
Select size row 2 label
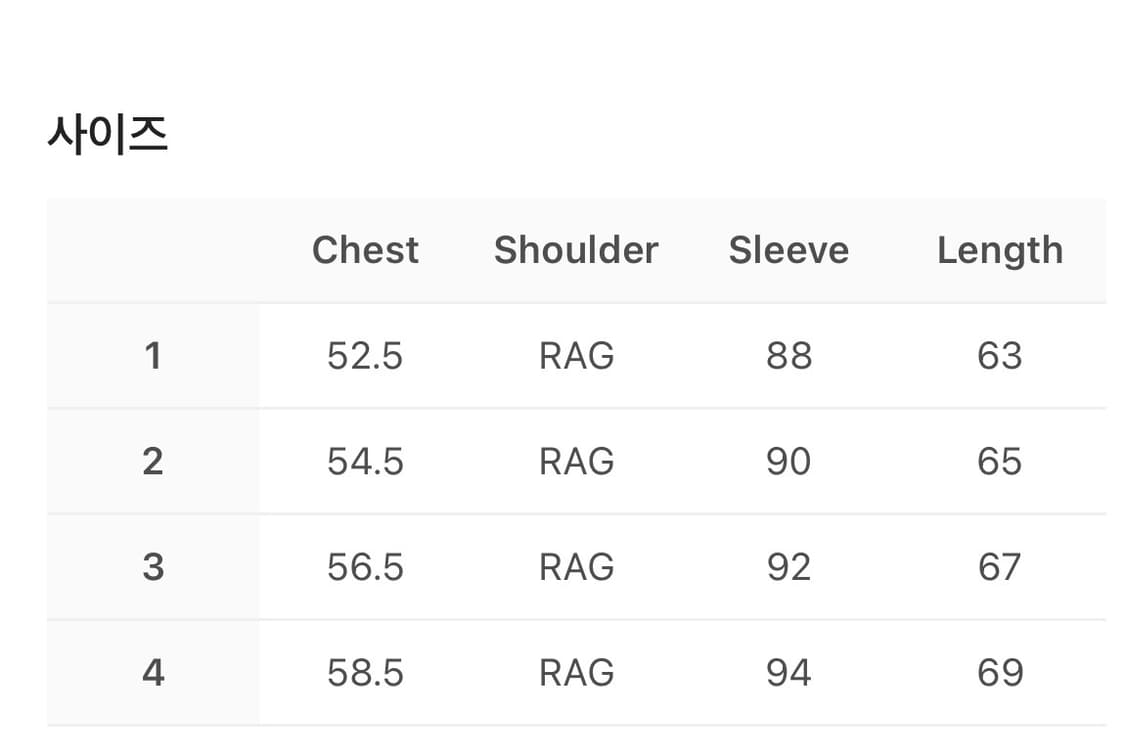(x=153, y=462)
